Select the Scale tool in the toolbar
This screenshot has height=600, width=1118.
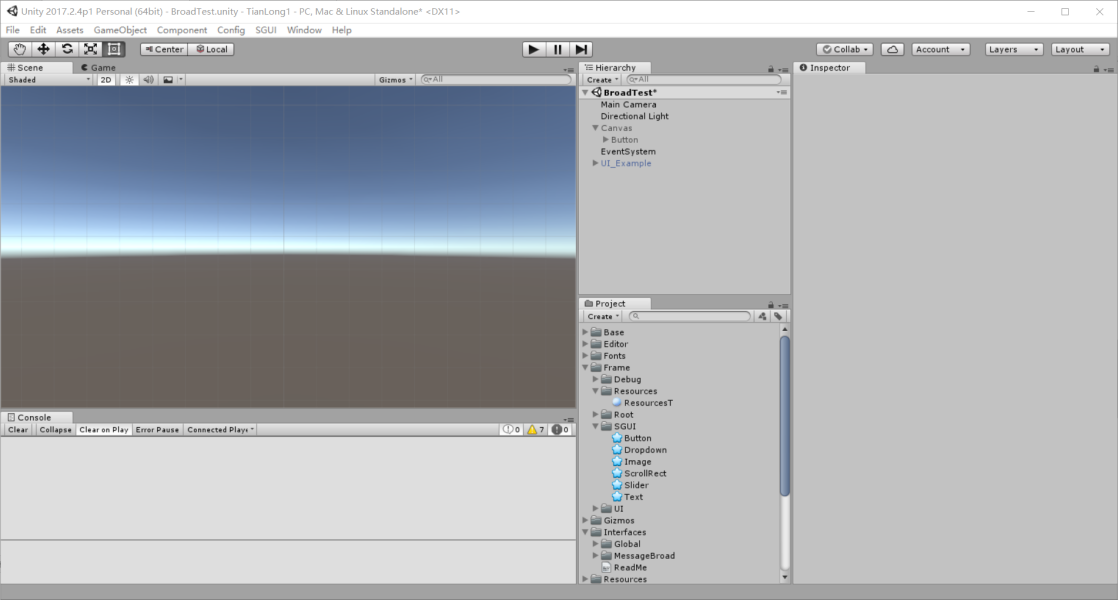coord(91,49)
